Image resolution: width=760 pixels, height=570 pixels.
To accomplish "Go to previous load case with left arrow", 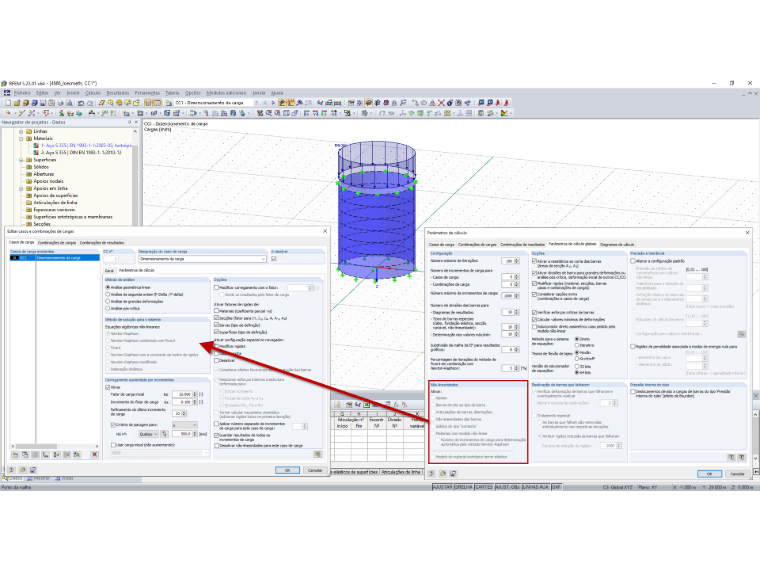I will 265,103.
